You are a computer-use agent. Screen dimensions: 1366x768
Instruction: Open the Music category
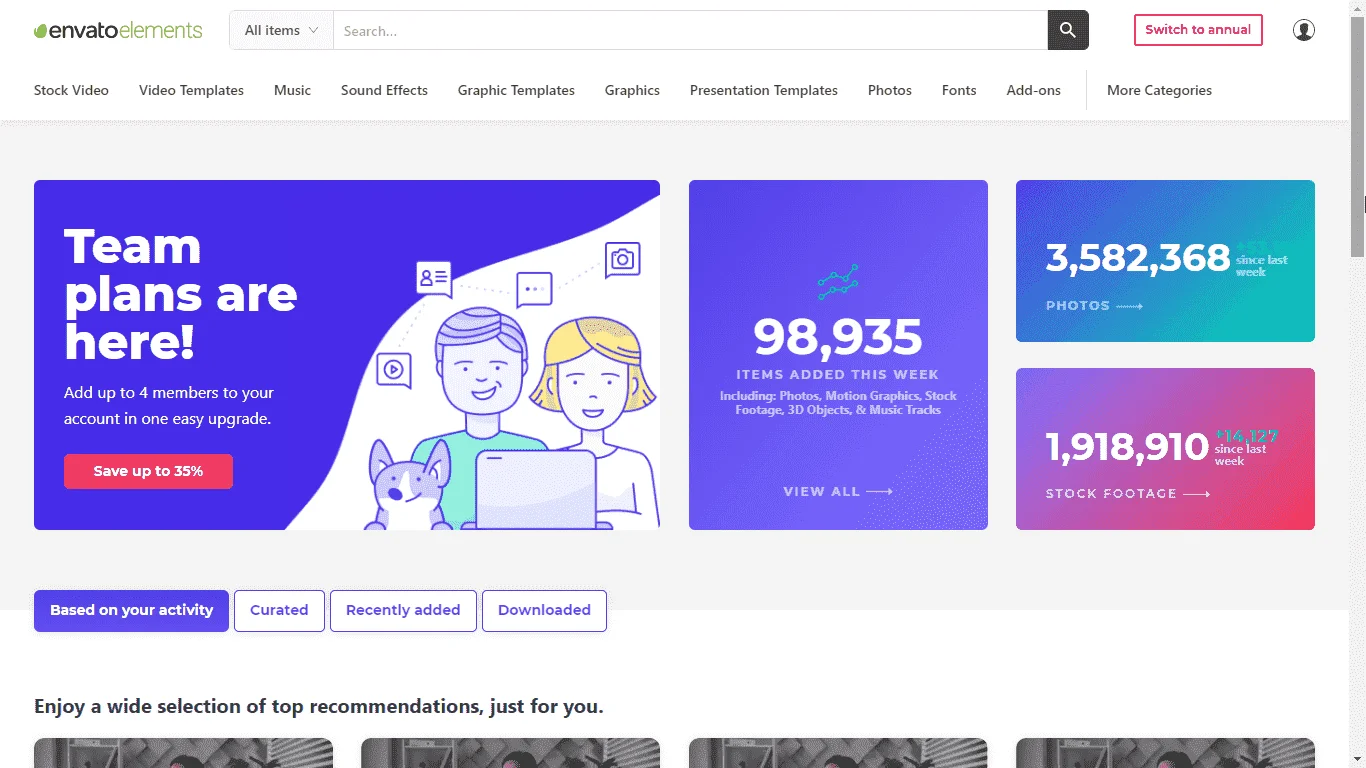[x=292, y=90]
